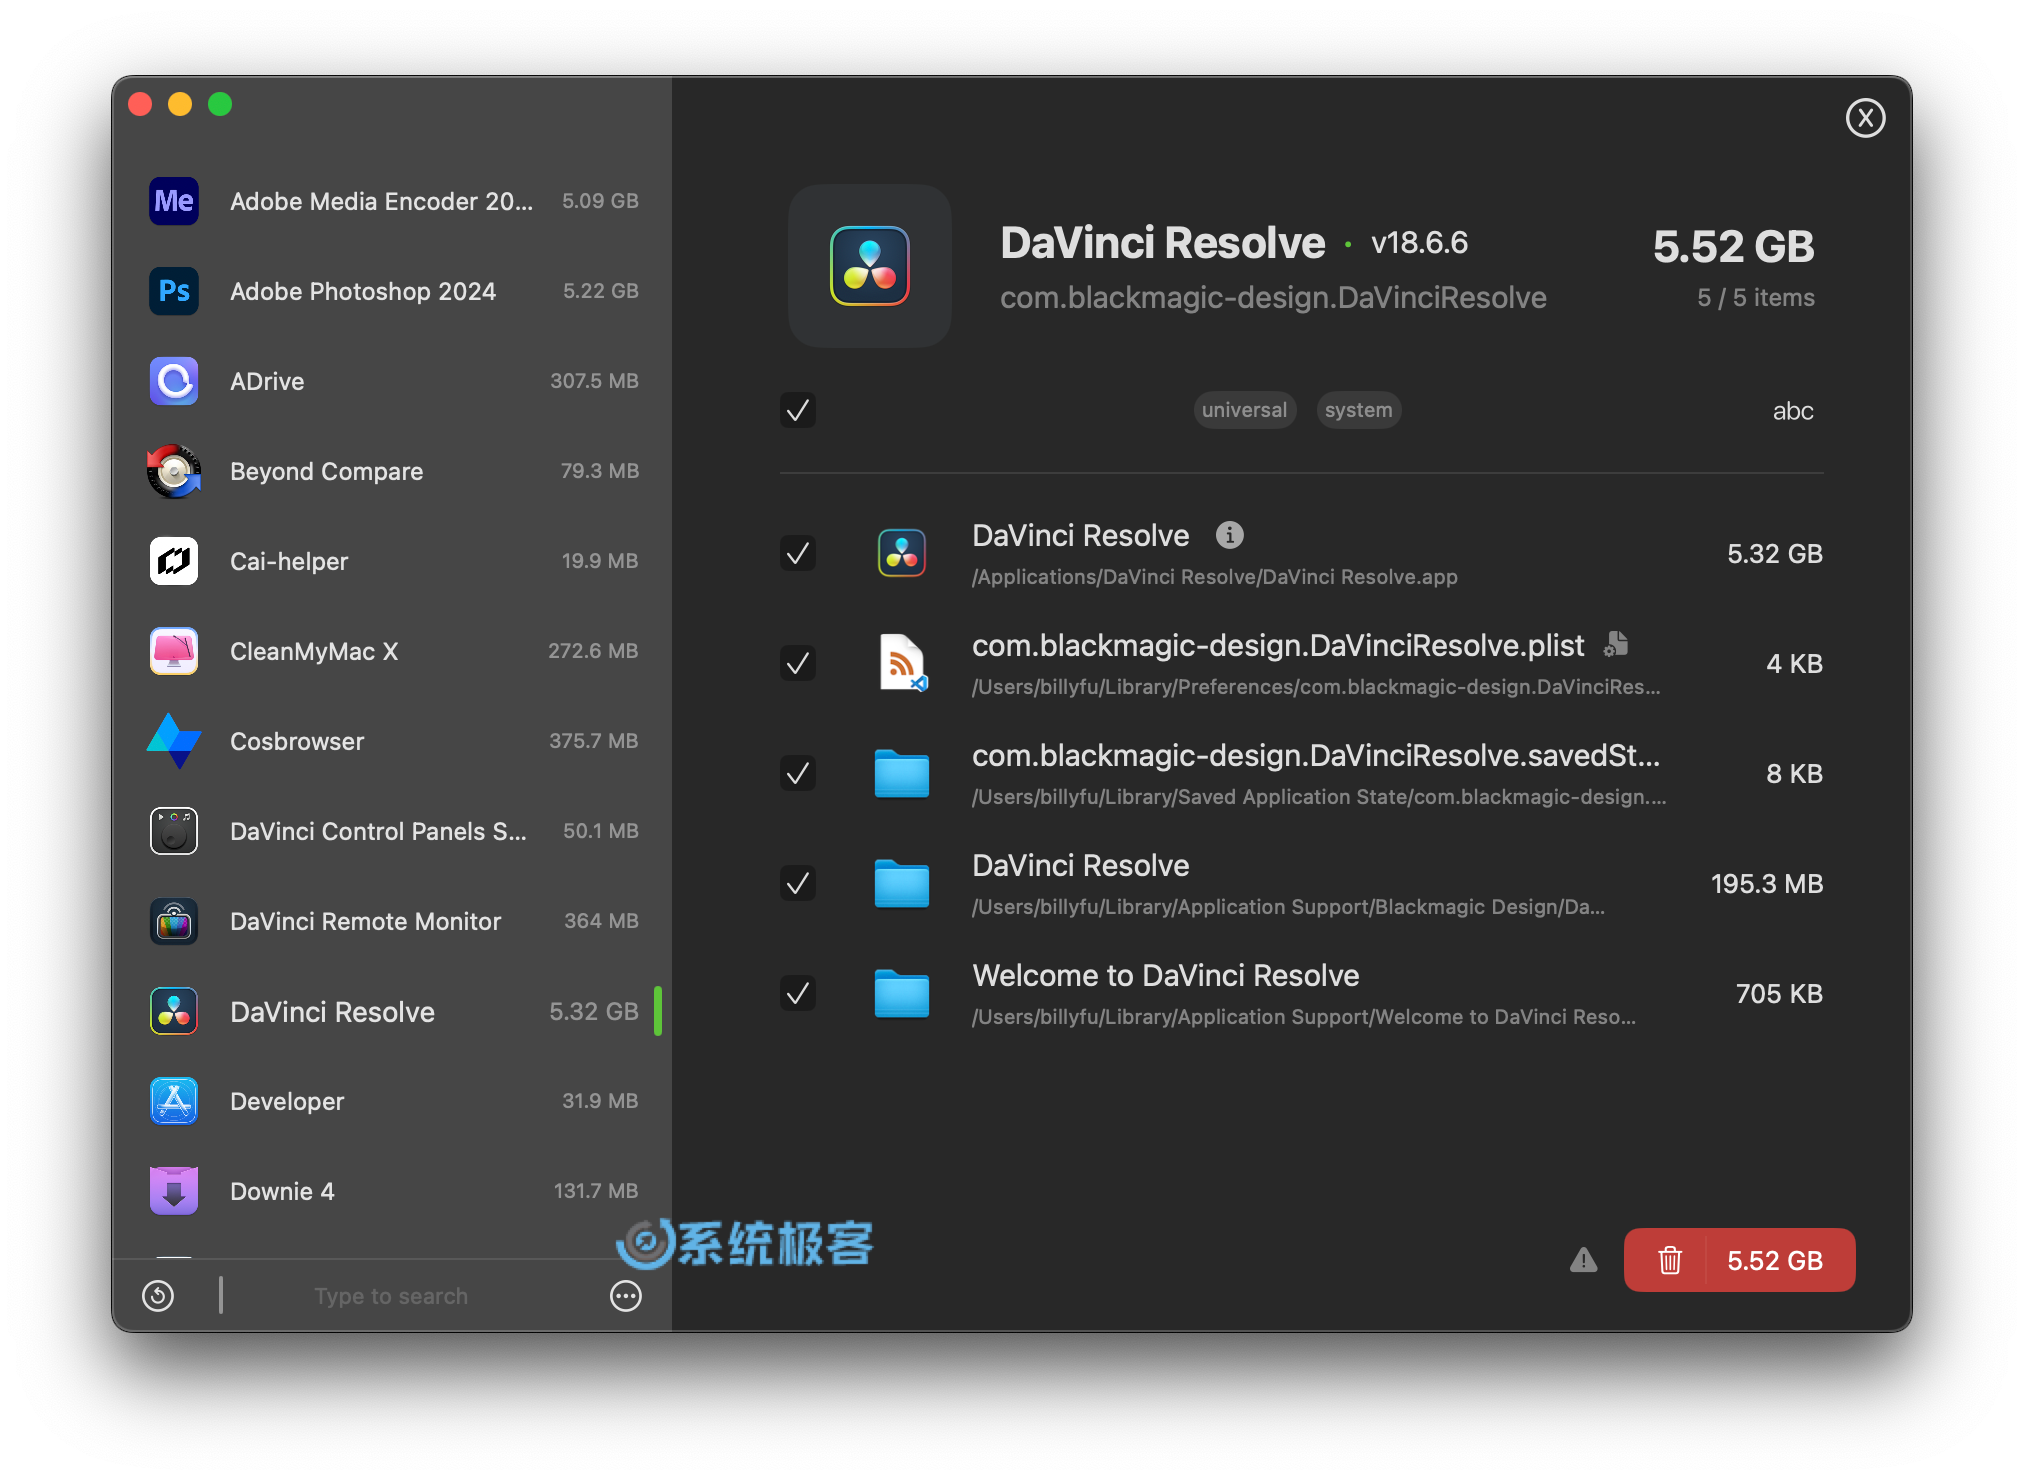The width and height of the screenshot is (2024, 1480).
Task: Click the Adobe Media Encoder app icon
Action: point(174,201)
